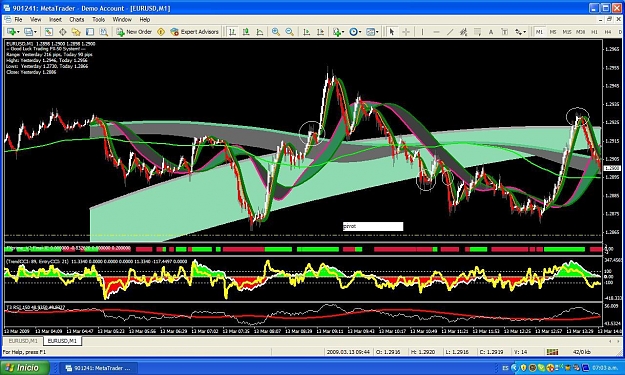The width and height of the screenshot is (625, 375).
Task: Click the MetaTrader taskbar button
Action: pyautogui.click(x=98, y=368)
